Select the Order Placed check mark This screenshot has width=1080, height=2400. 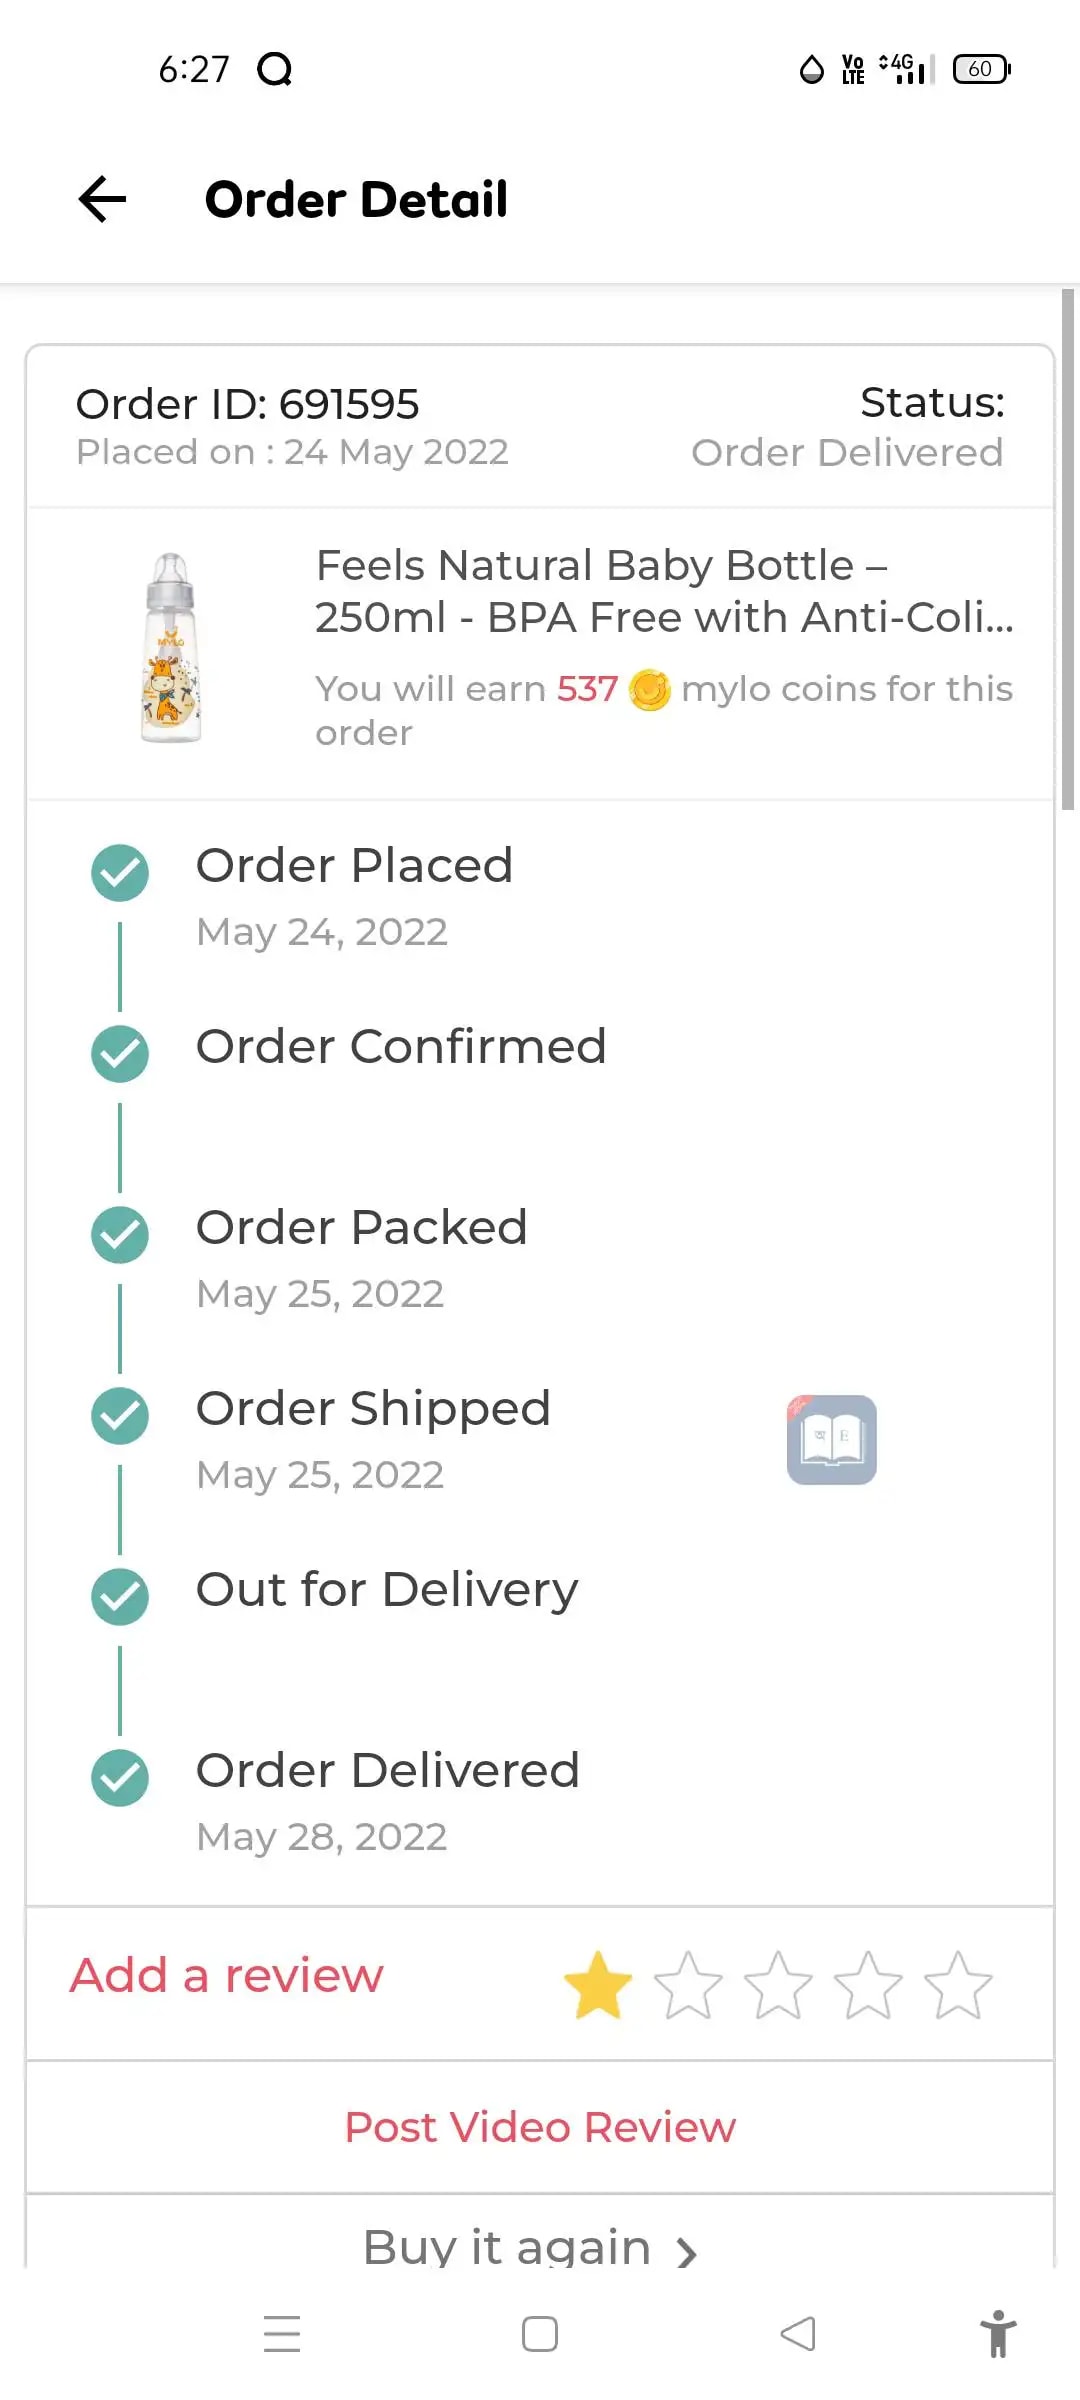(x=120, y=873)
